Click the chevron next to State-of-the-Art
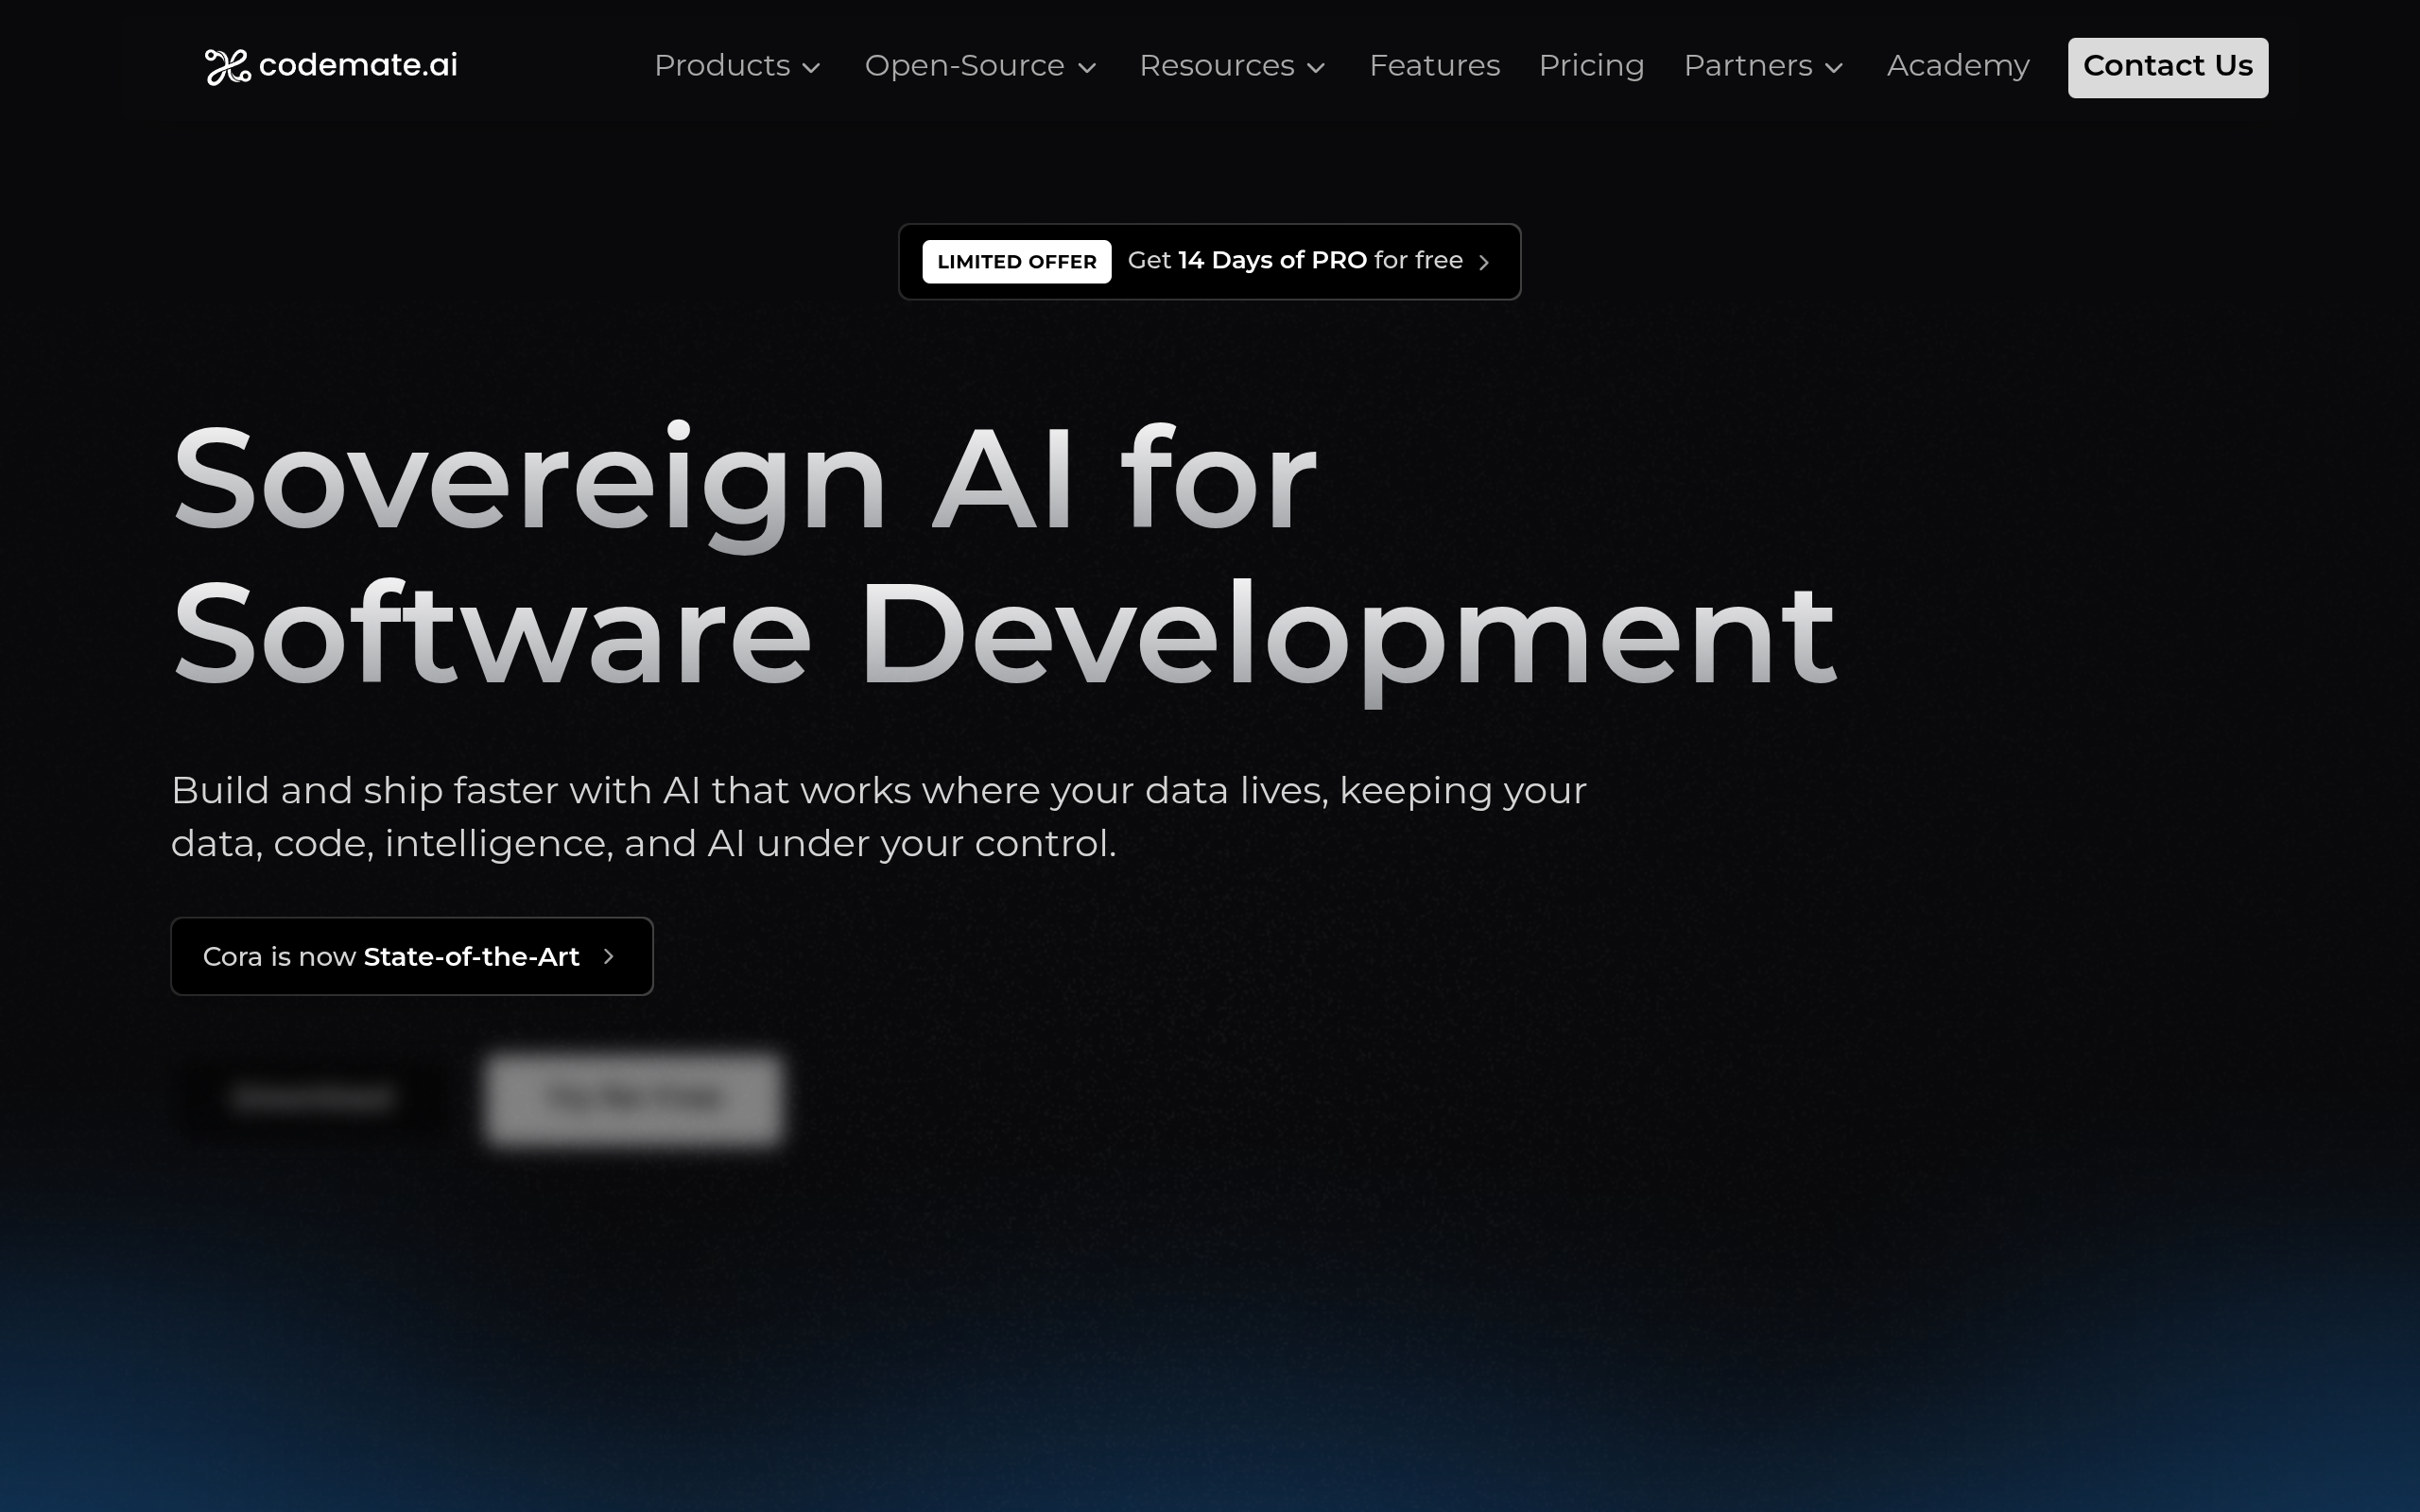Viewport: 2420px width, 1512px height. click(x=608, y=957)
